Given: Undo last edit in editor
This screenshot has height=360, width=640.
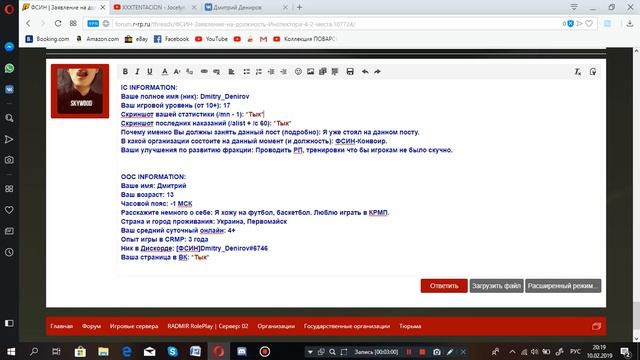Looking at the screenshot, I should pos(365,71).
